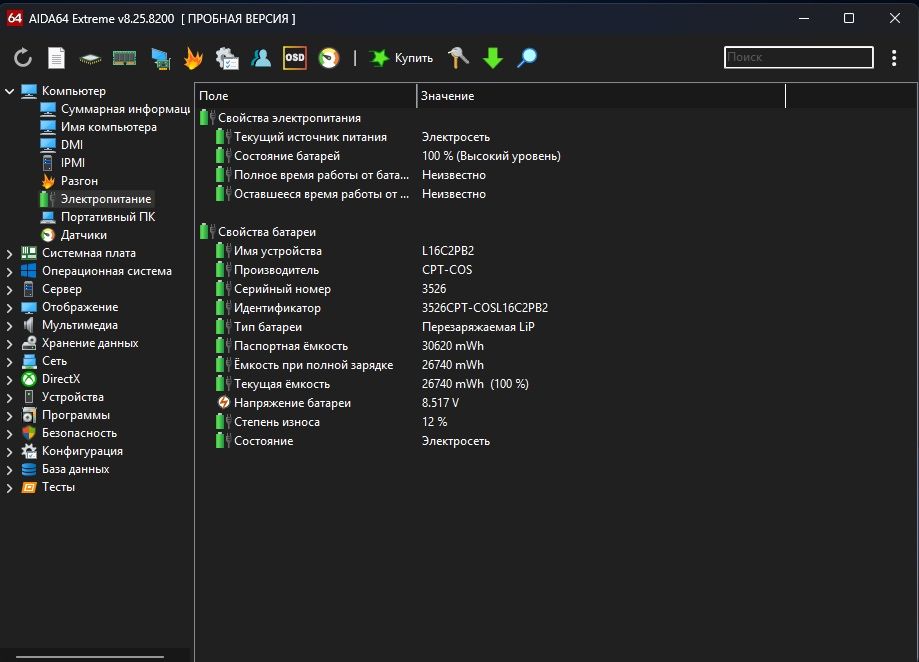Screen dimensions: 919x662
Task: Click the magnifier search icon
Action: click(x=527, y=57)
